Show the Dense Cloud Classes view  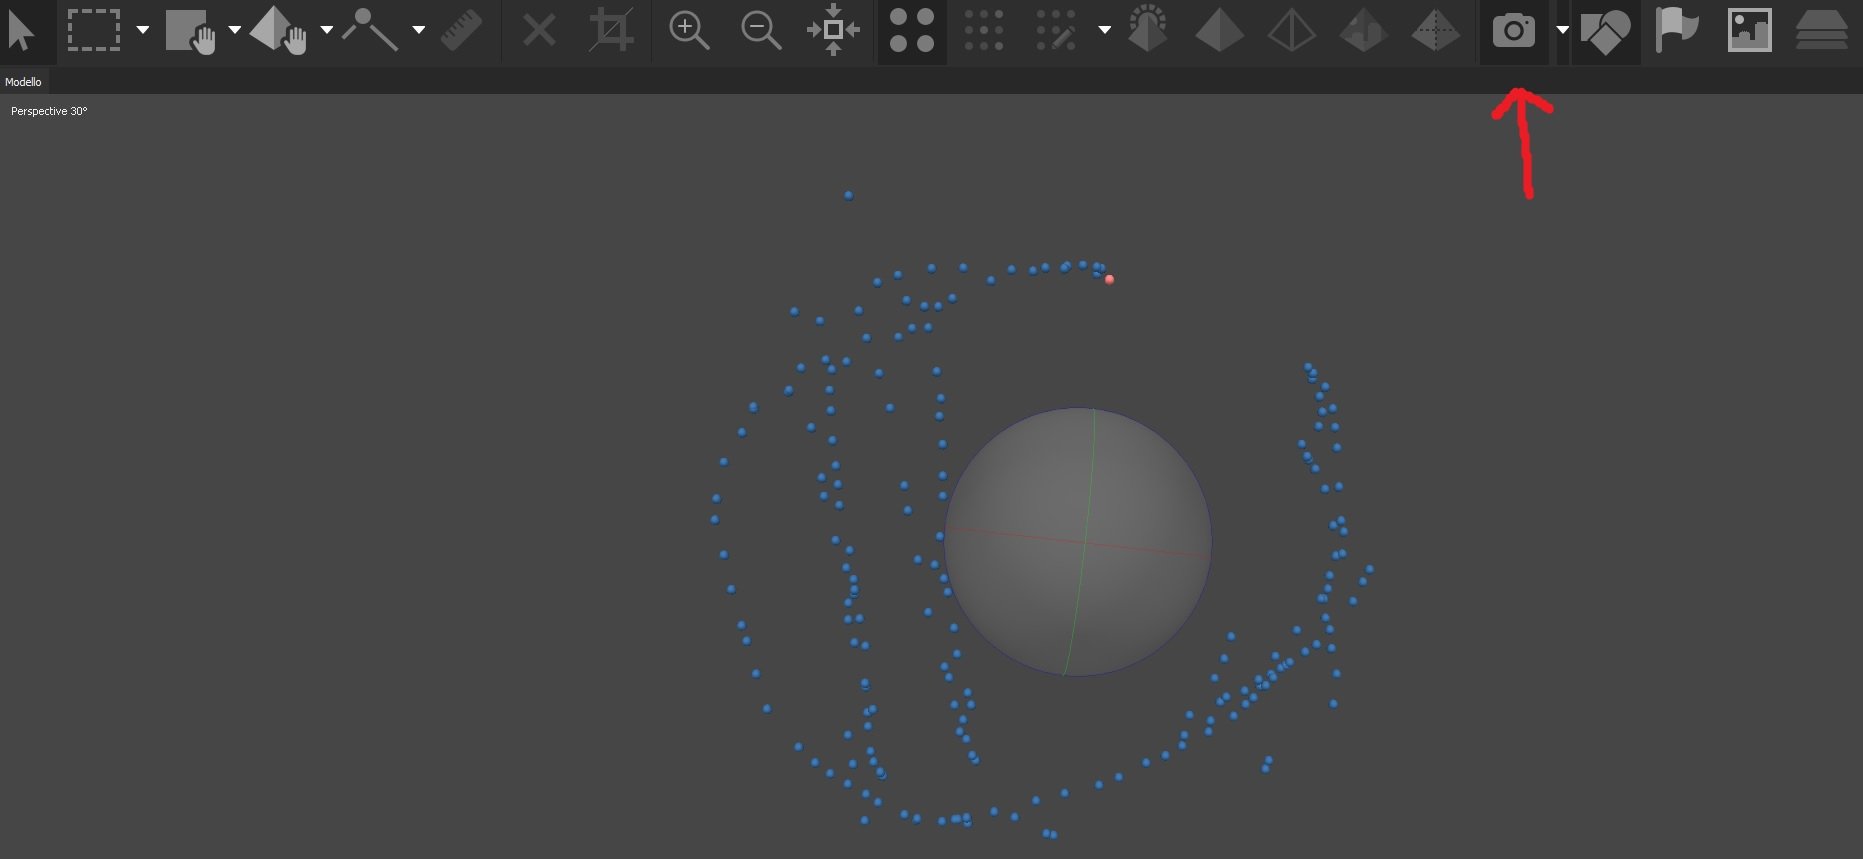click(x=1056, y=30)
